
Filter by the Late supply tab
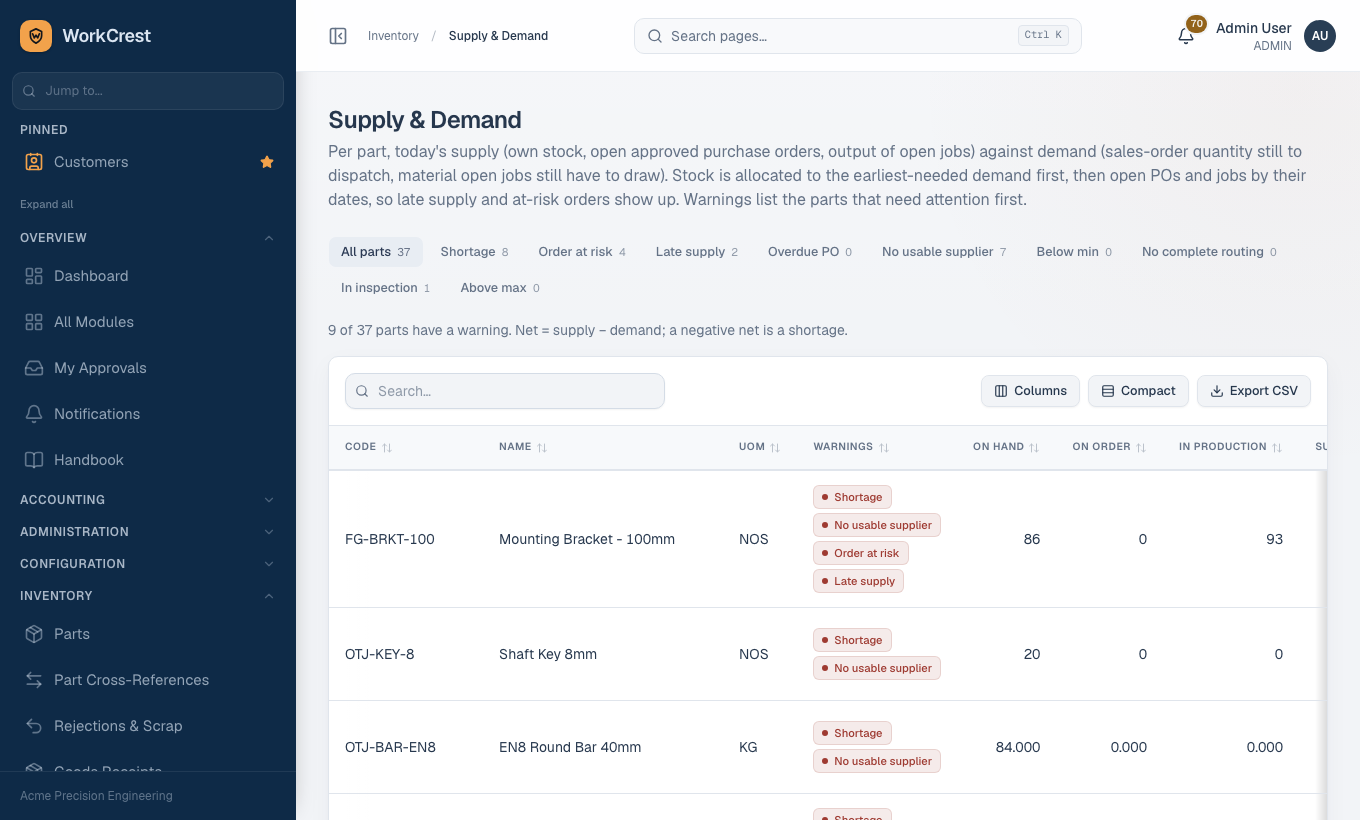696,252
